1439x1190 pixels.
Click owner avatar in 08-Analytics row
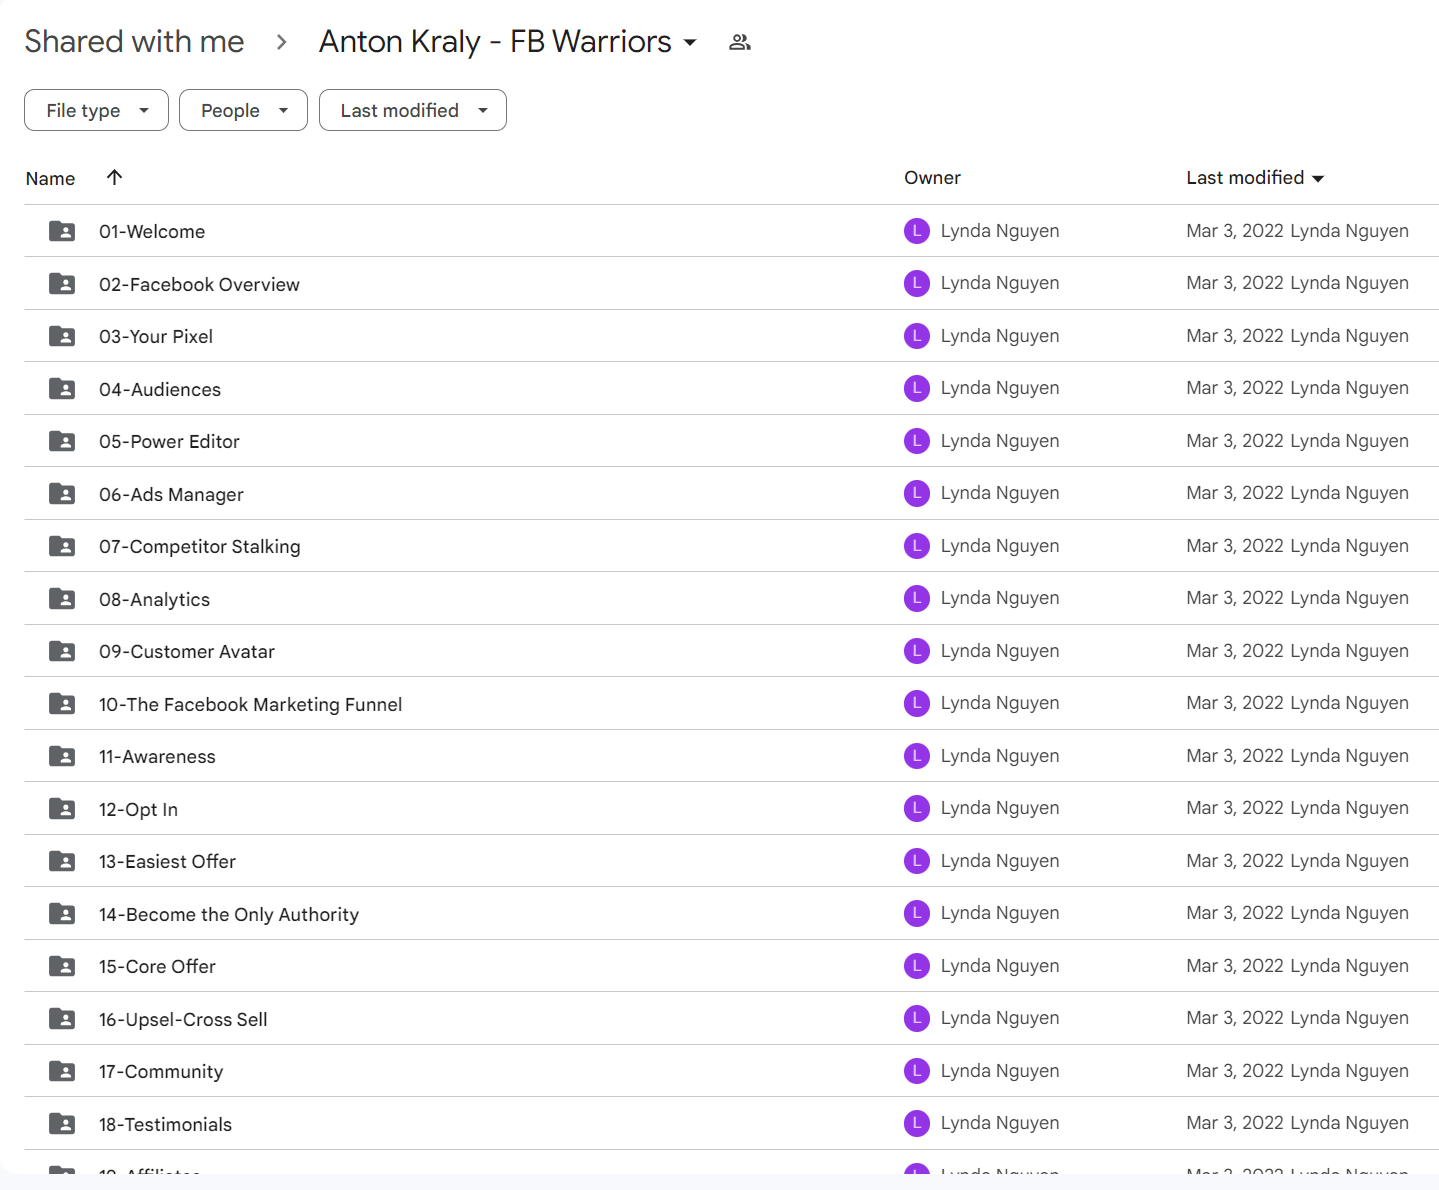[917, 598]
